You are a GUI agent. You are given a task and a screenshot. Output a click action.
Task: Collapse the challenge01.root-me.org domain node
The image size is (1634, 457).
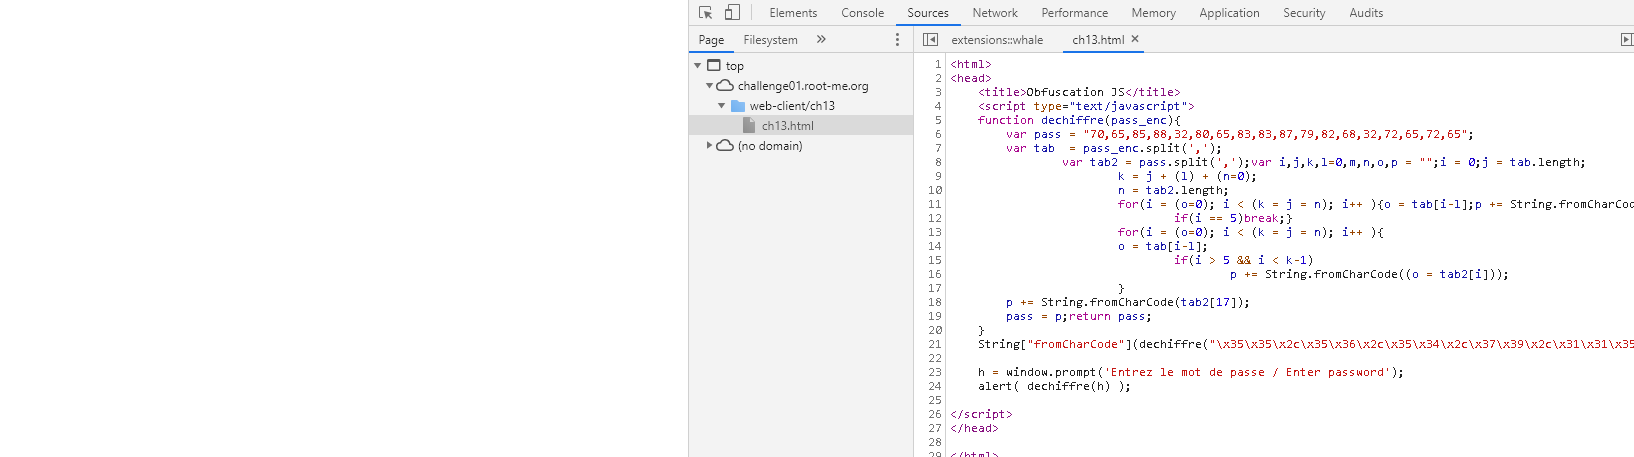click(709, 86)
